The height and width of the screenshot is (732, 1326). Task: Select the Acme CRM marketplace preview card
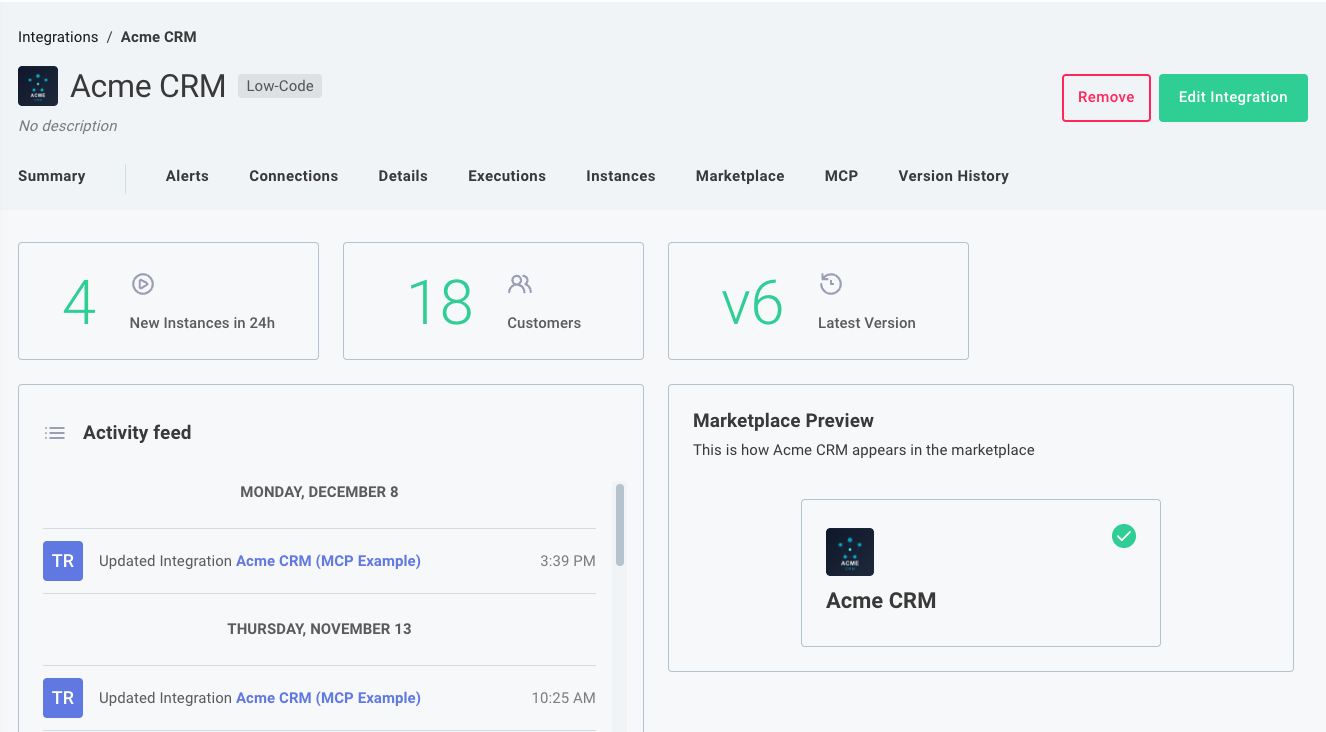[980, 572]
